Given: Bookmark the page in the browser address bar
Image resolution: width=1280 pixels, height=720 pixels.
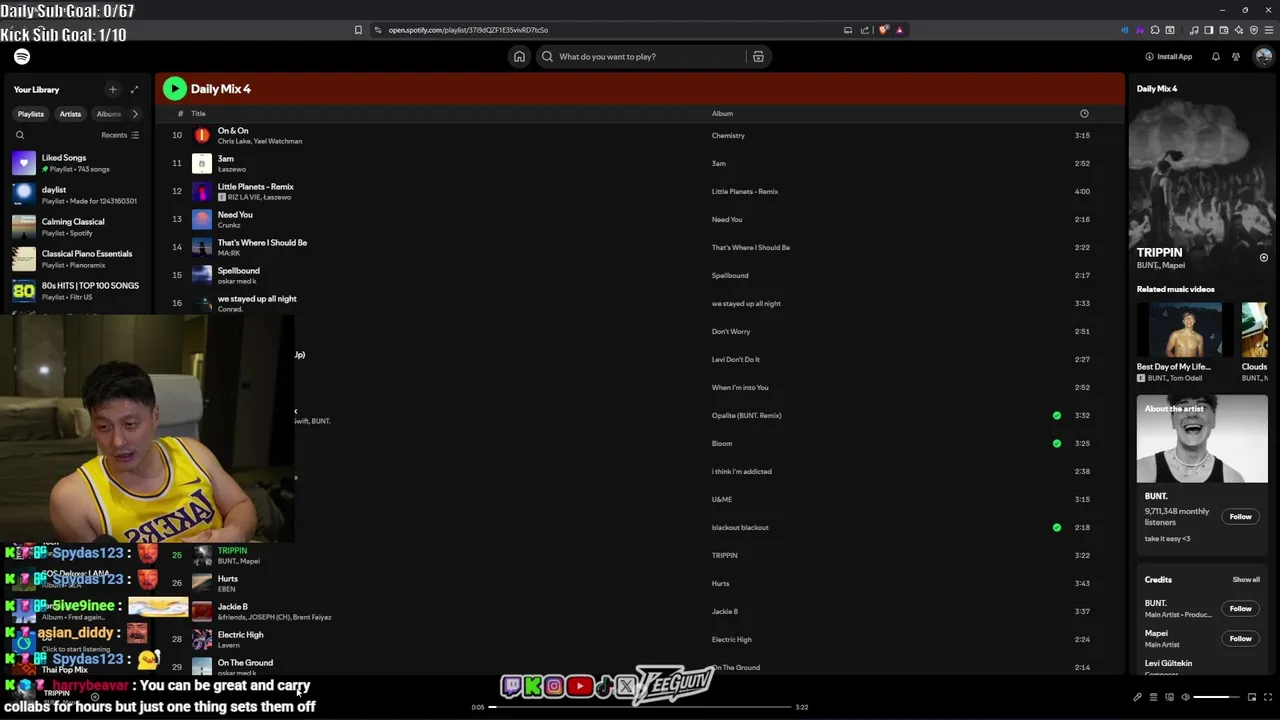Looking at the screenshot, I should pyautogui.click(x=358, y=30).
